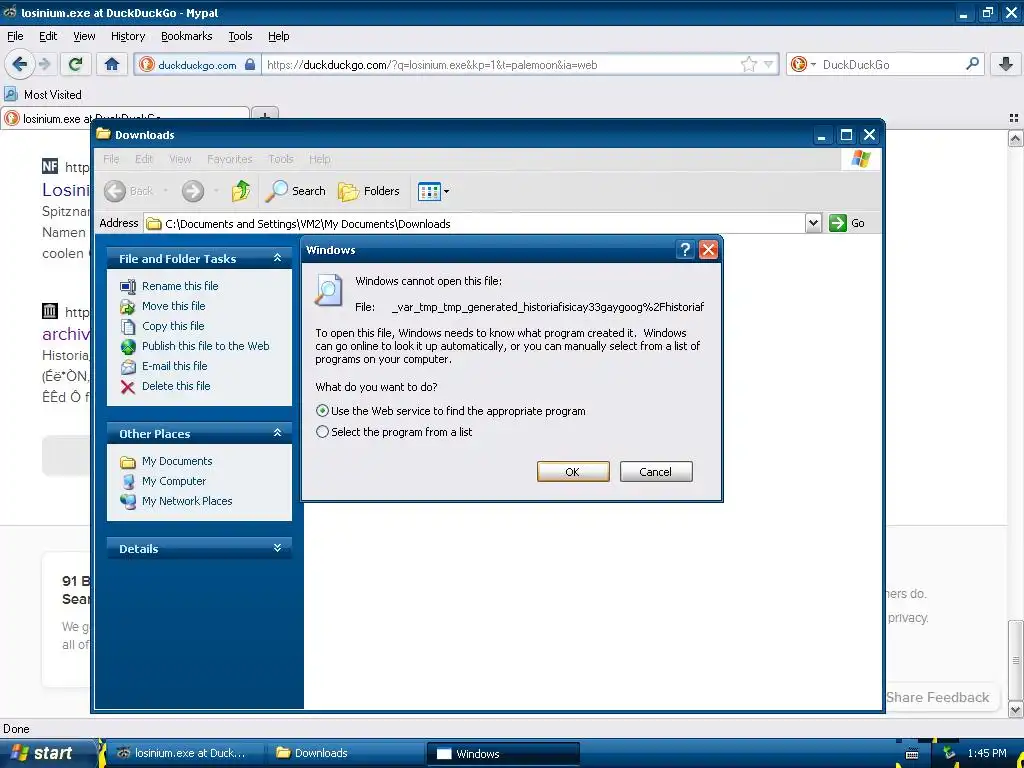Open the Address bar dropdown in Downloads window
The image size is (1024, 768).
tap(813, 223)
